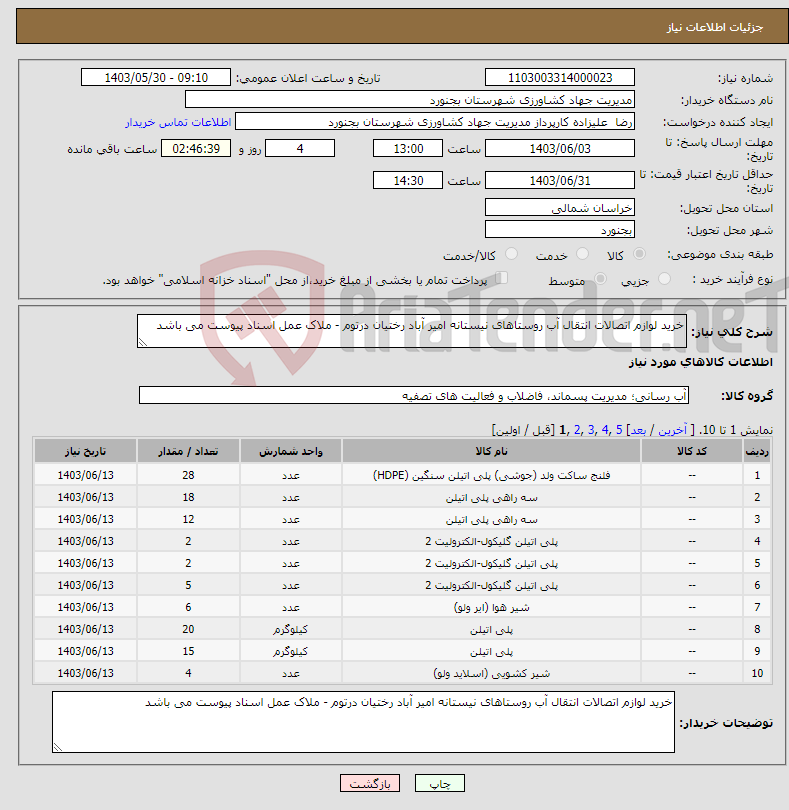Click the شرح کلی نیاز text area

coord(412,331)
